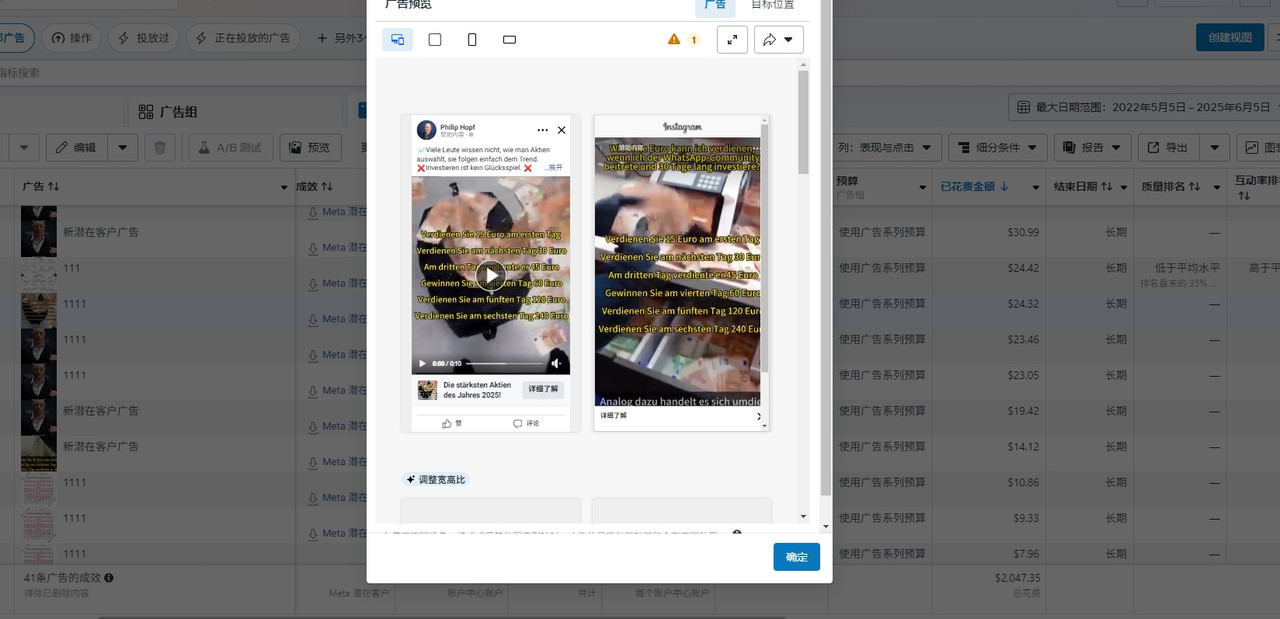Open the 最大日期范围 date range picker
Image resolution: width=1280 pixels, height=619 pixels.
coord(1143,107)
